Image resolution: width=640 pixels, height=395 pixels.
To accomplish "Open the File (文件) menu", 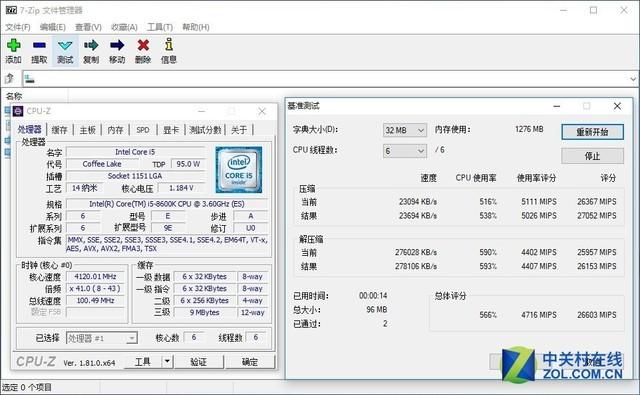I will tap(18, 27).
